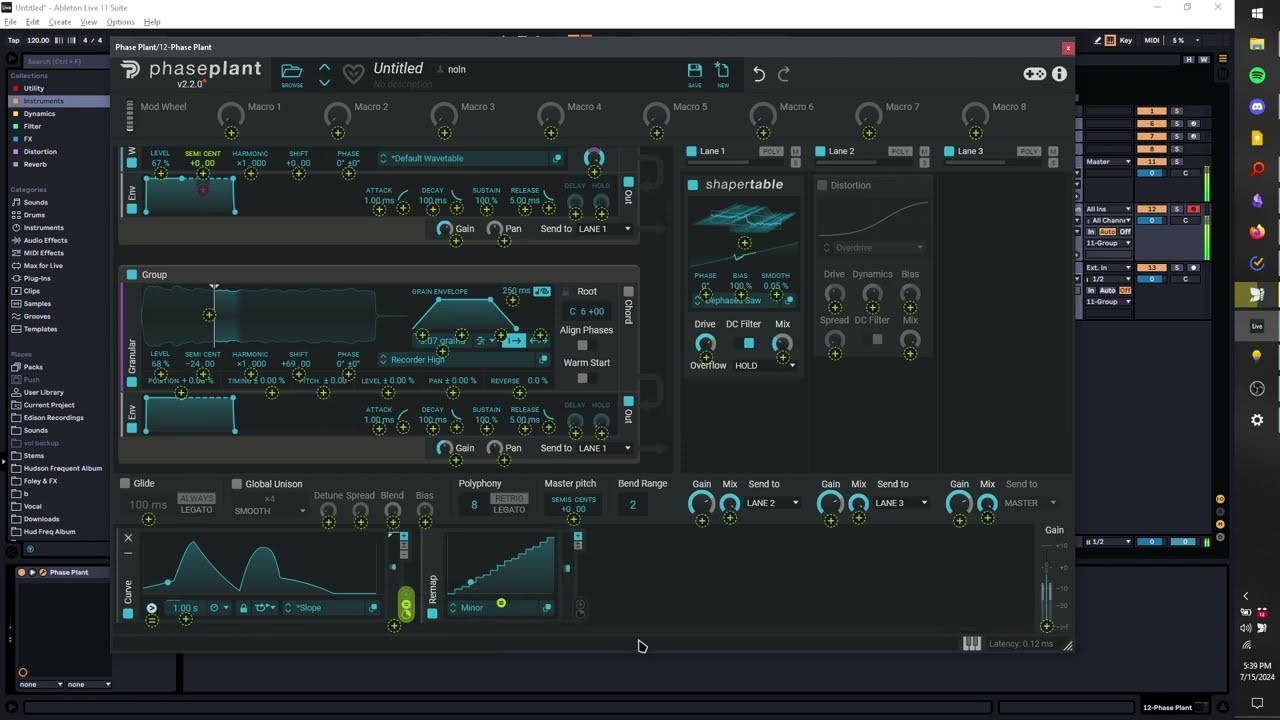Open the Send to LANE 2 dropdown
The height and width of the screenshot is (720, 1280).
pyautogui.click(x=773, y=503)
